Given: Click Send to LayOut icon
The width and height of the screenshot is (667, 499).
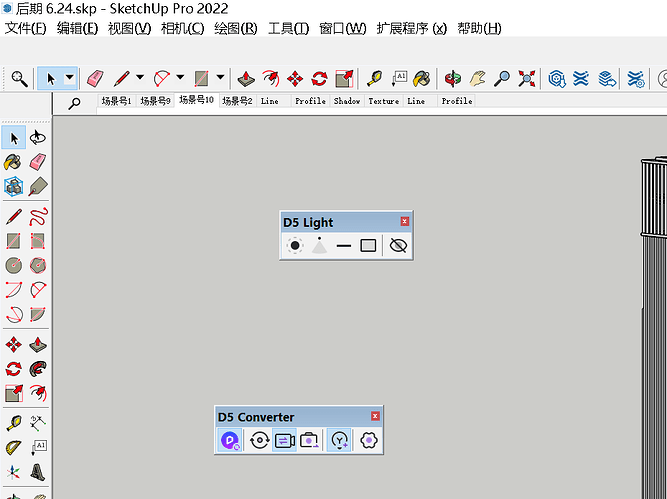Looking at the screenshot, I should tap(606, 79).
